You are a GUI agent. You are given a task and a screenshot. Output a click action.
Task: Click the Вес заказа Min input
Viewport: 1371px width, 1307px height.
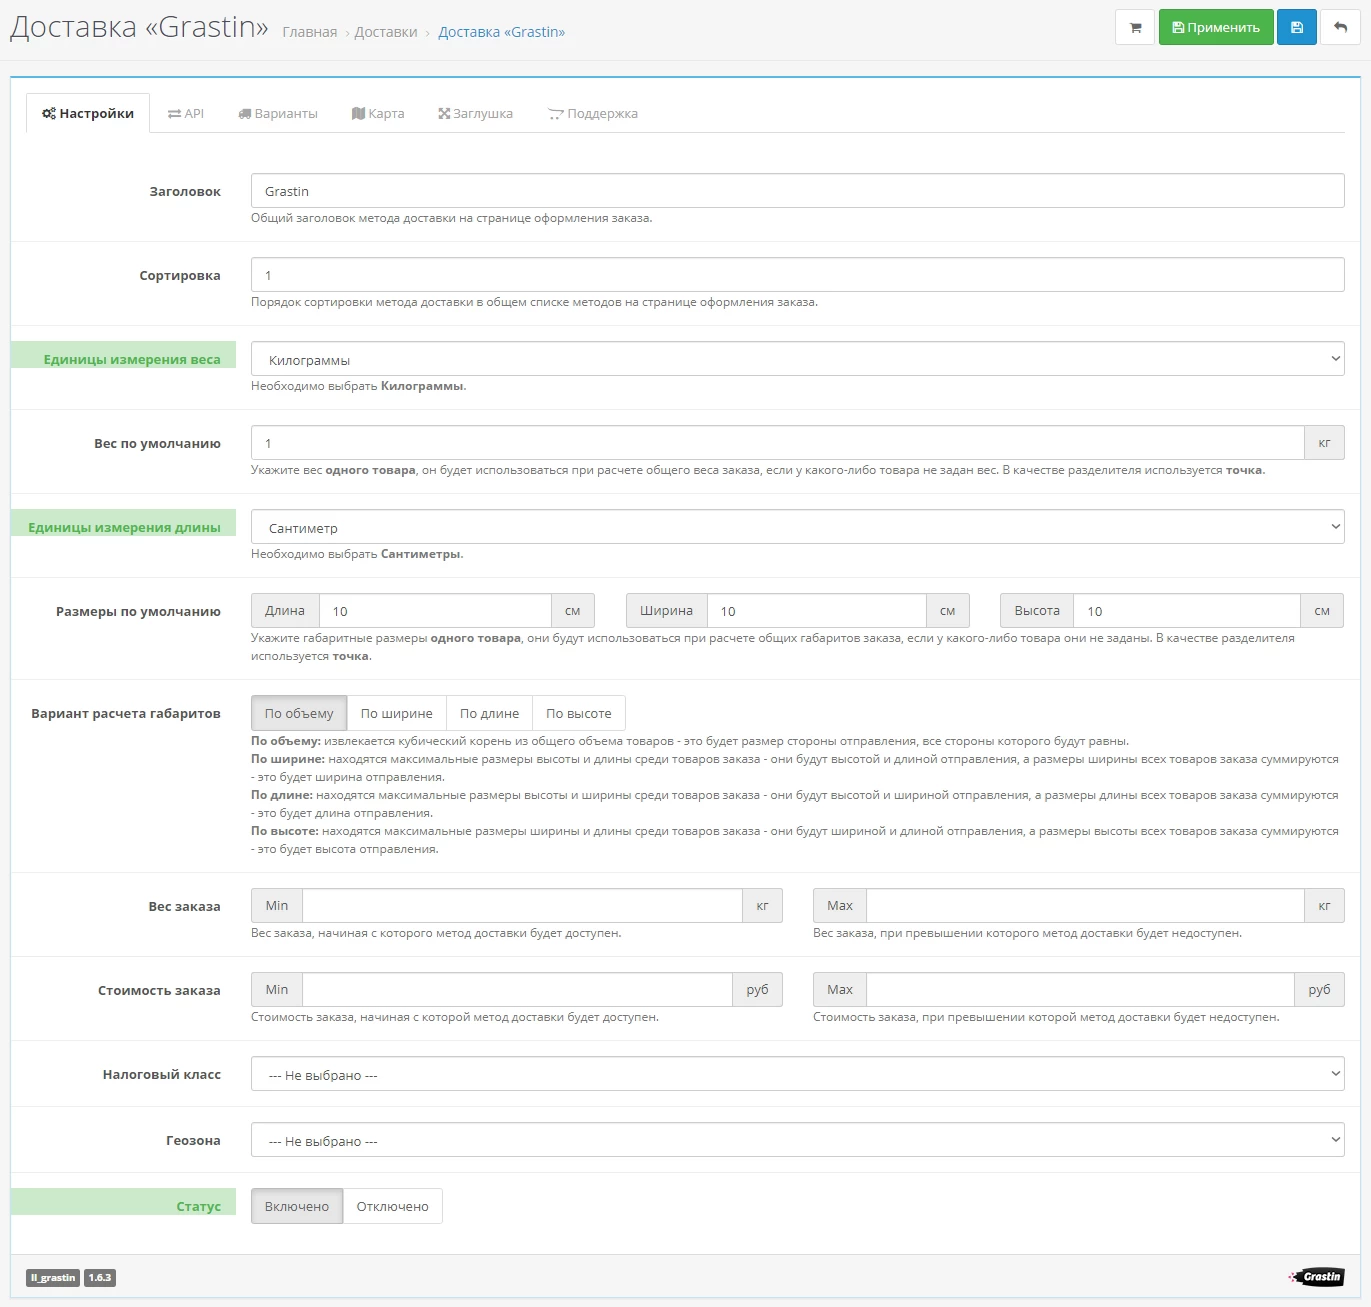(523, 905)
